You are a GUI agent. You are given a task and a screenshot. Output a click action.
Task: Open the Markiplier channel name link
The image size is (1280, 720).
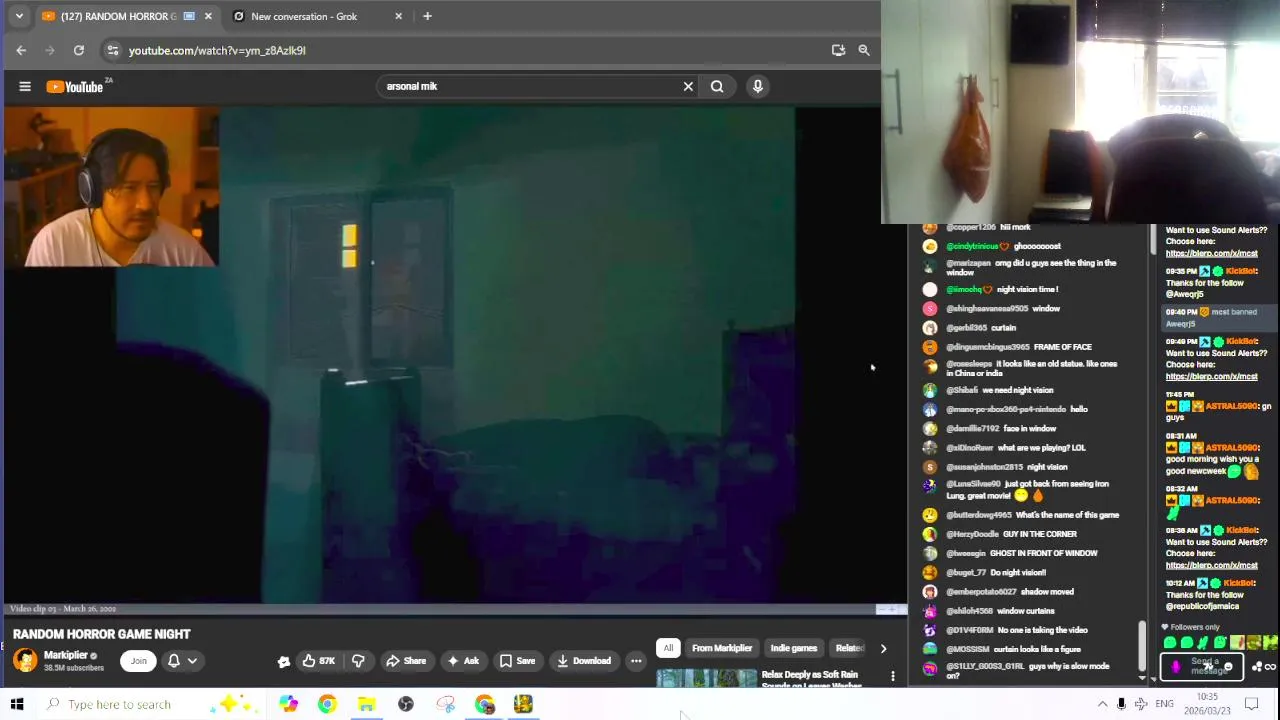(66, 655)
